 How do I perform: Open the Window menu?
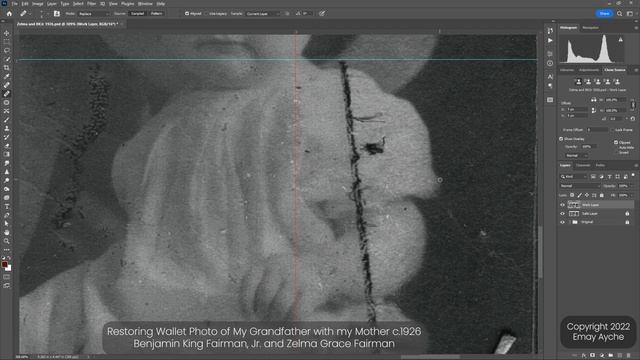[145, 4]
